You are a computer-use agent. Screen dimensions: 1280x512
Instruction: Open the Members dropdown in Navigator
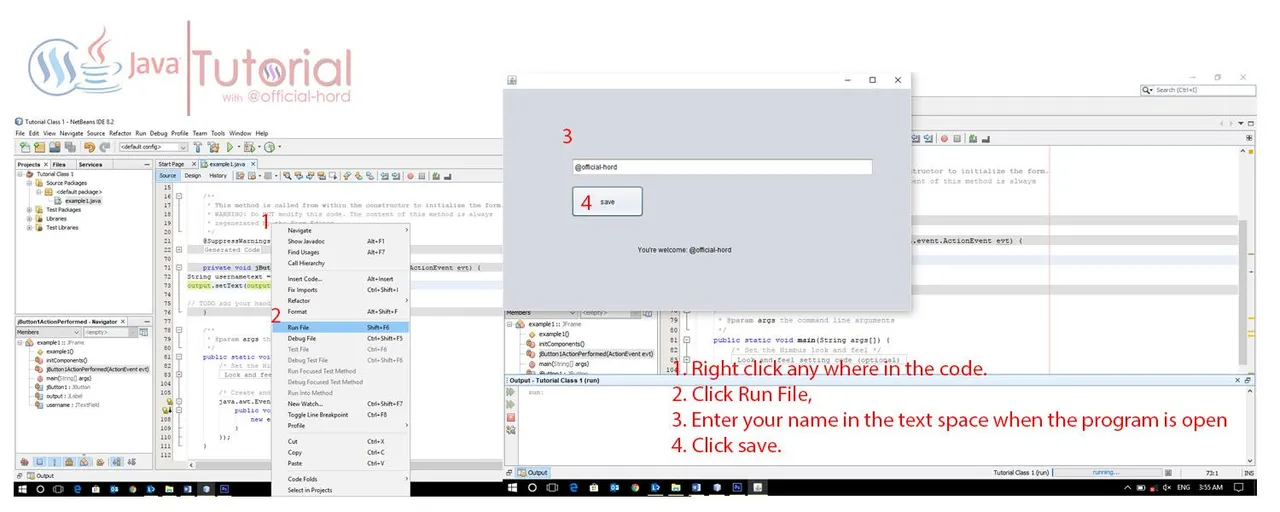pyautogui.click(x=47, y=332)
